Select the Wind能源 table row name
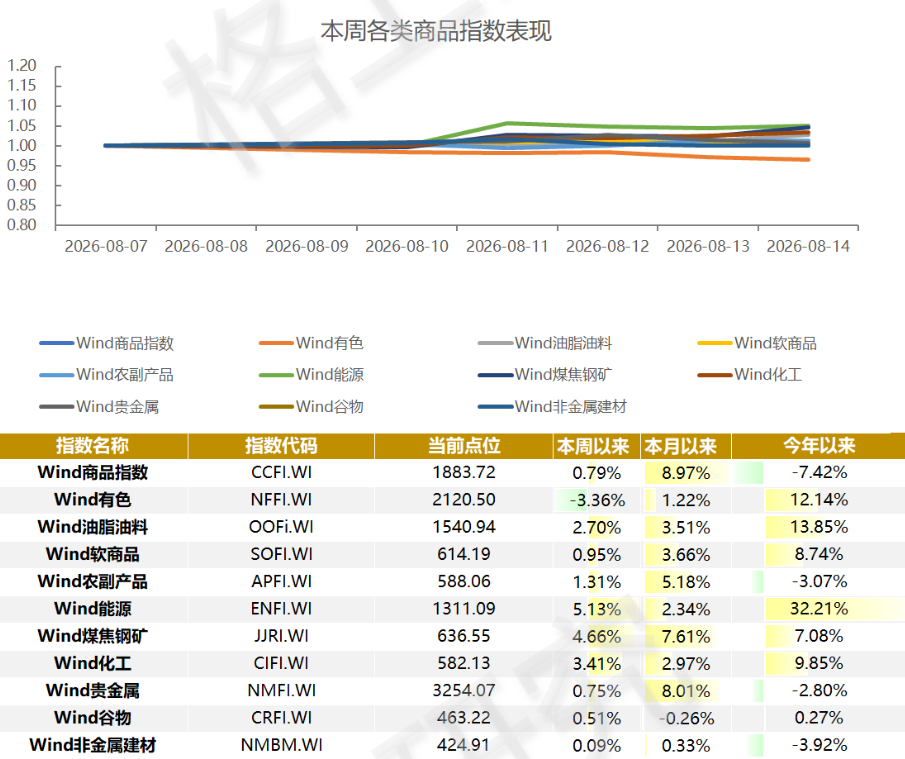 (92, 609)
